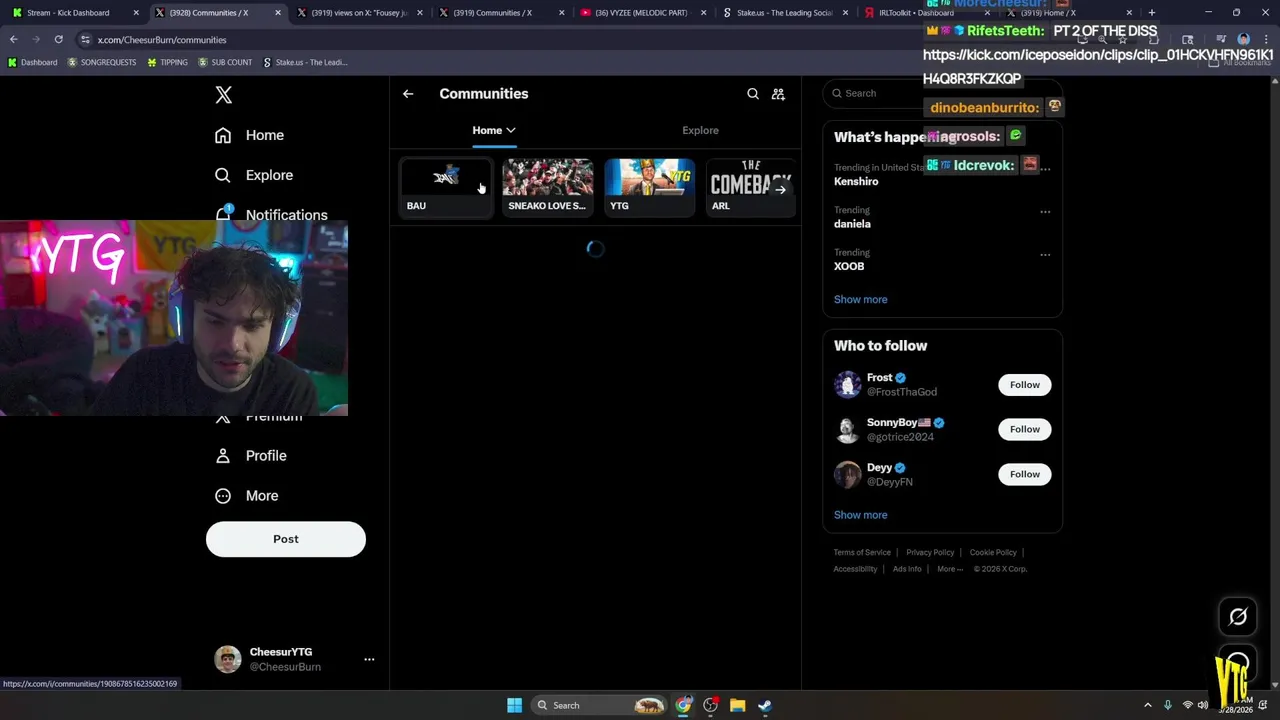1280x720 pixels.
Task: Open Windows Start menu
Action: tap(514, 705)
